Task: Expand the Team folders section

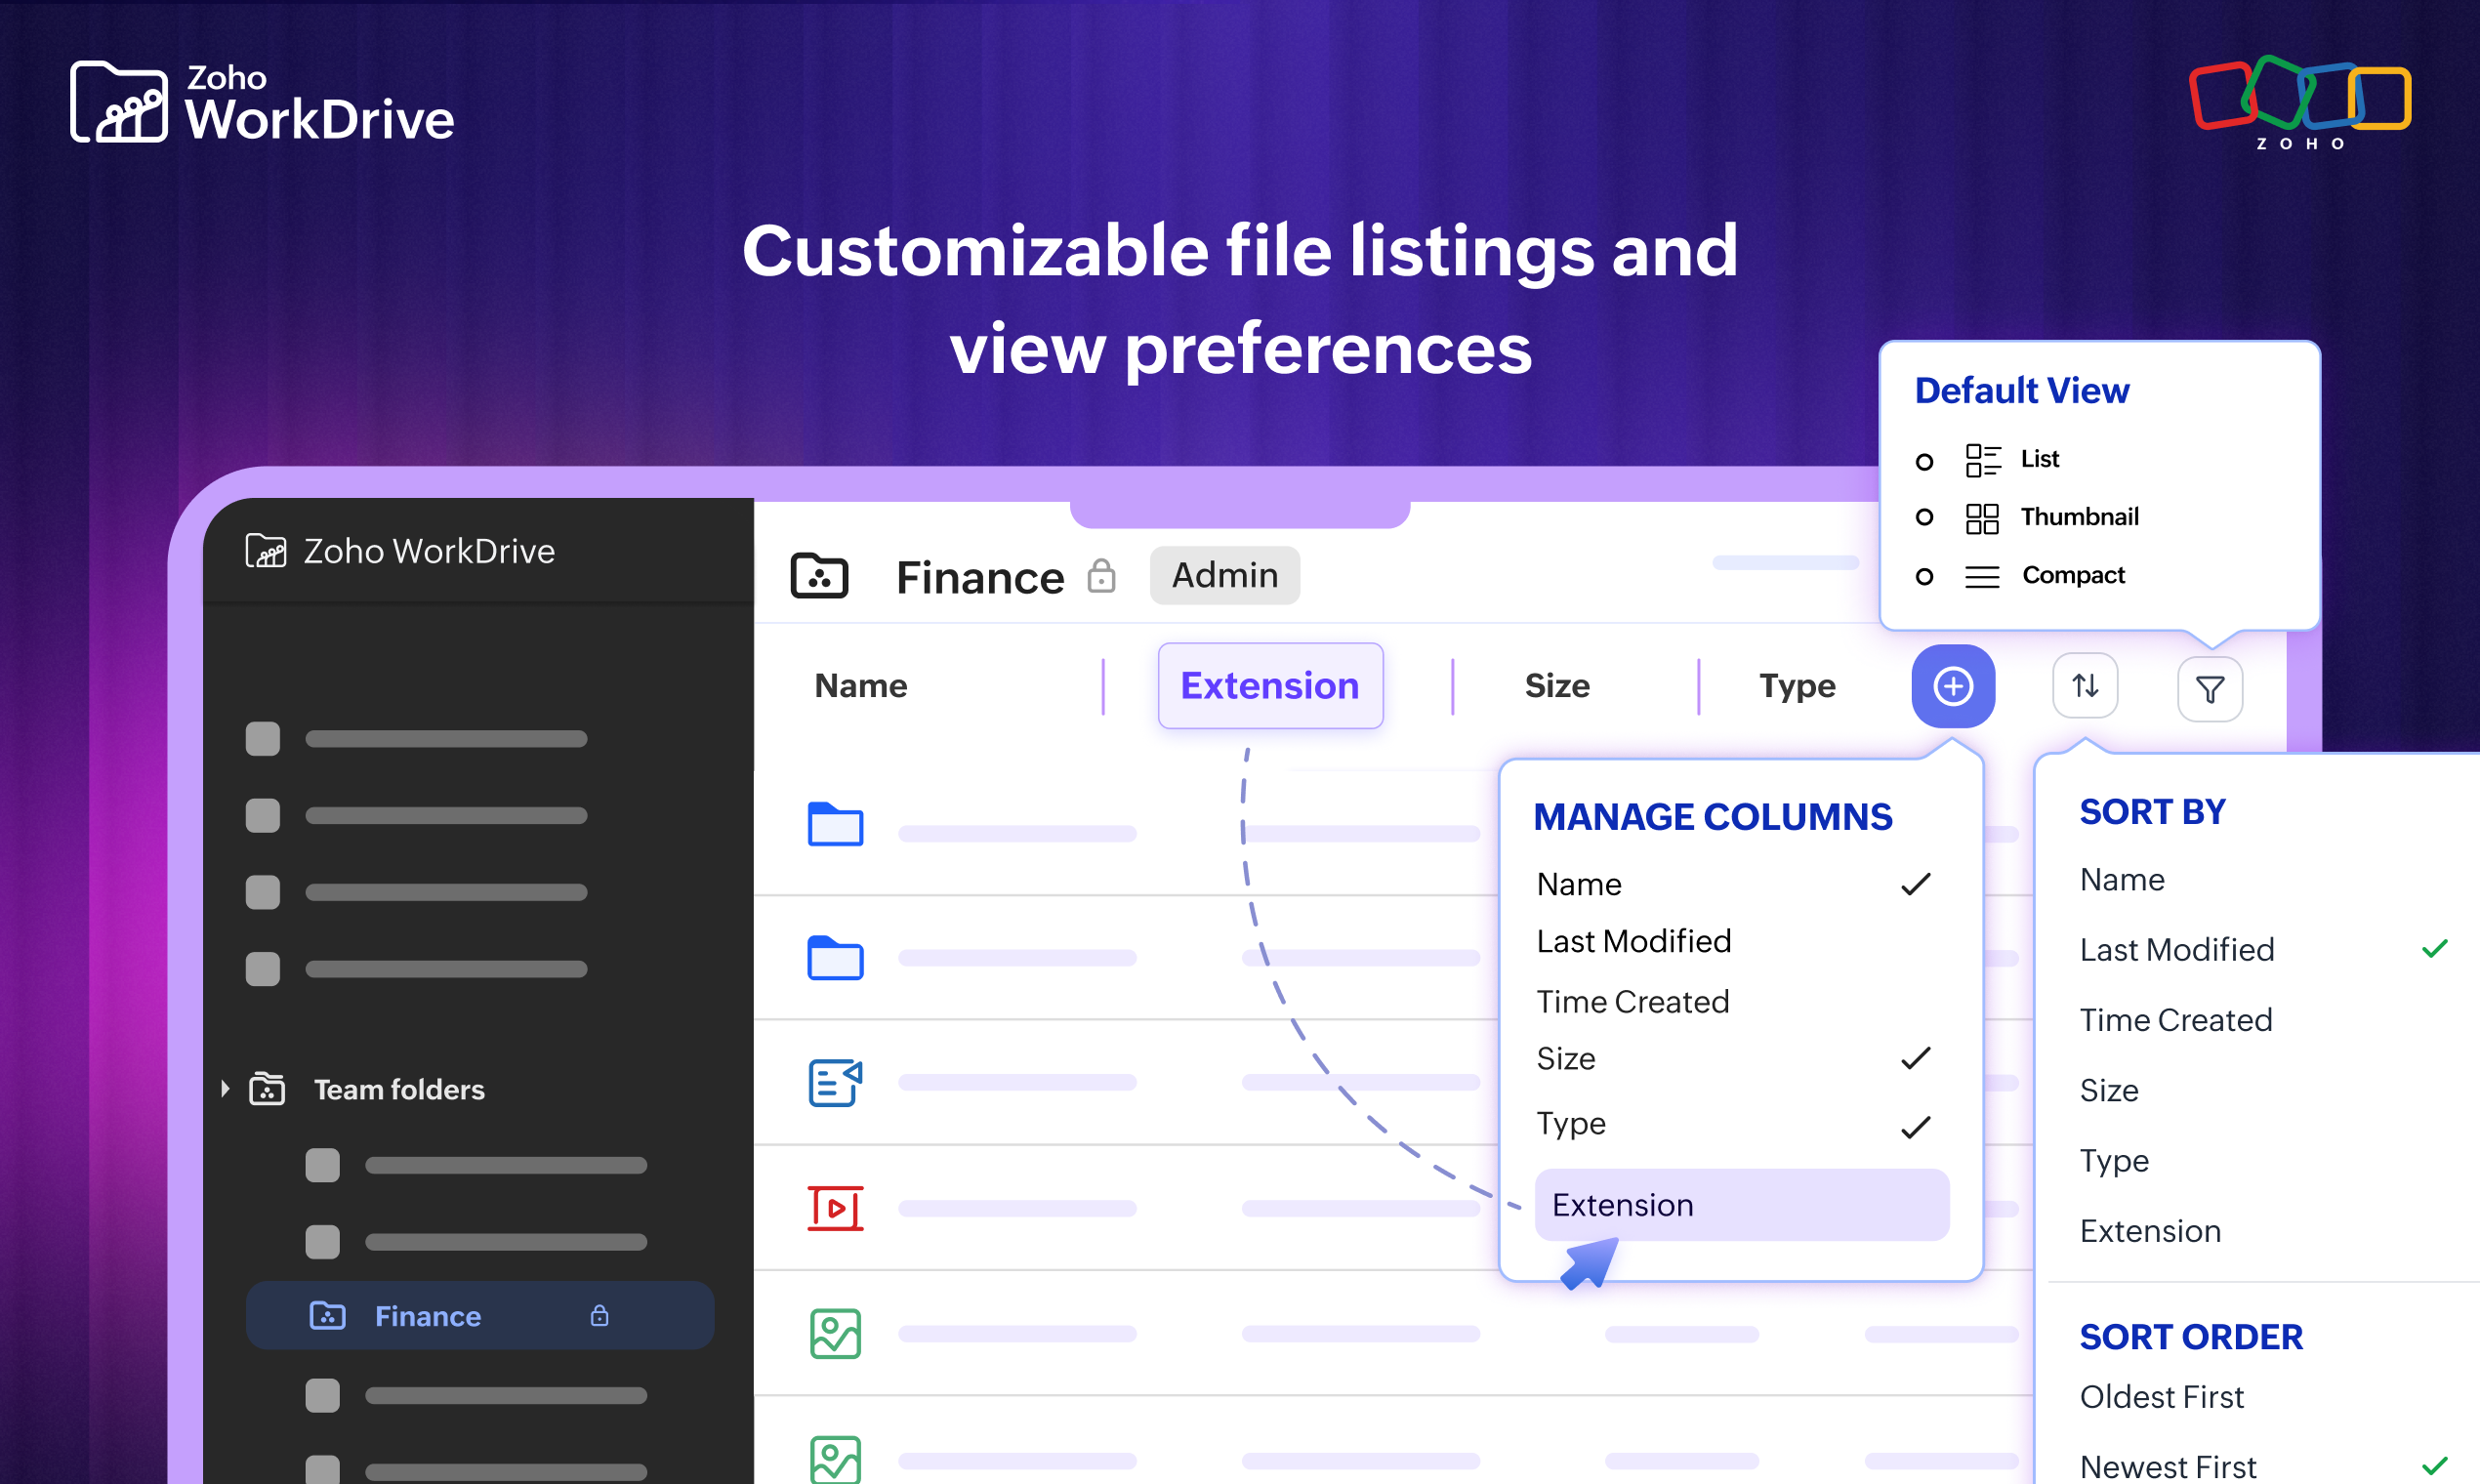Action: [224, 1090]
